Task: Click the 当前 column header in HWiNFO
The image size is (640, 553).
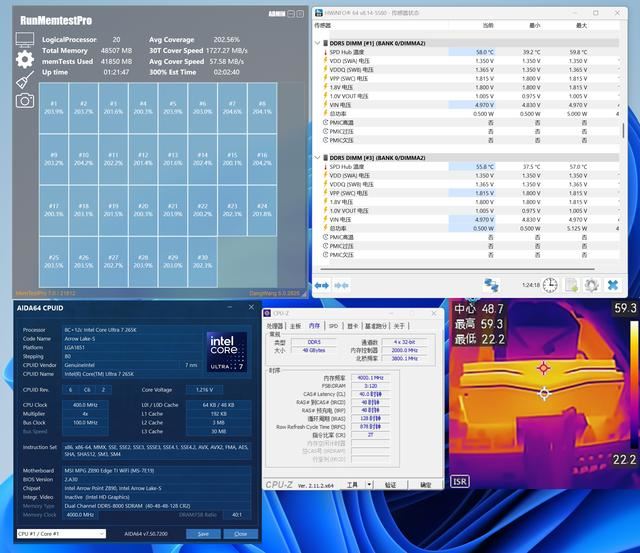Action: (488, 25)
